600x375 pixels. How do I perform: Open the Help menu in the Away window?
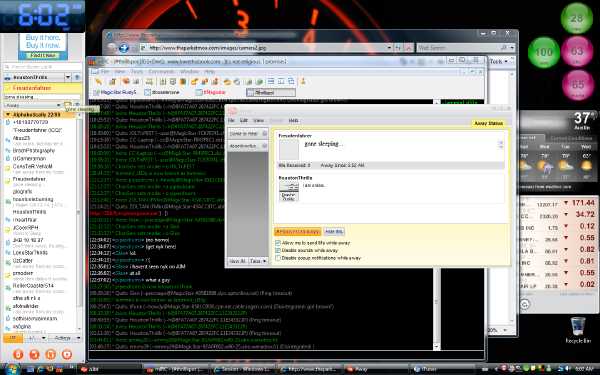point(293,121)
